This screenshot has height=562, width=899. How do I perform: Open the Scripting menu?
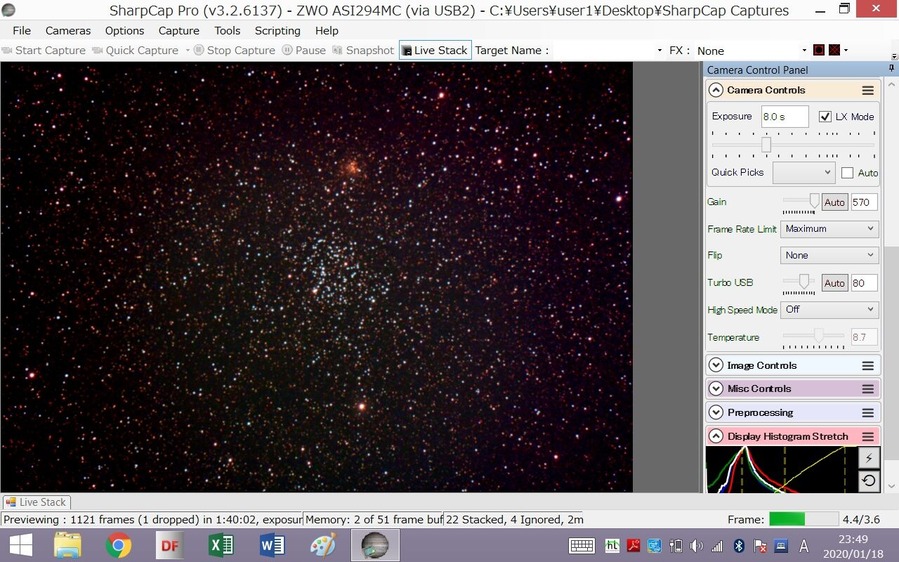(x=277, y=30)
